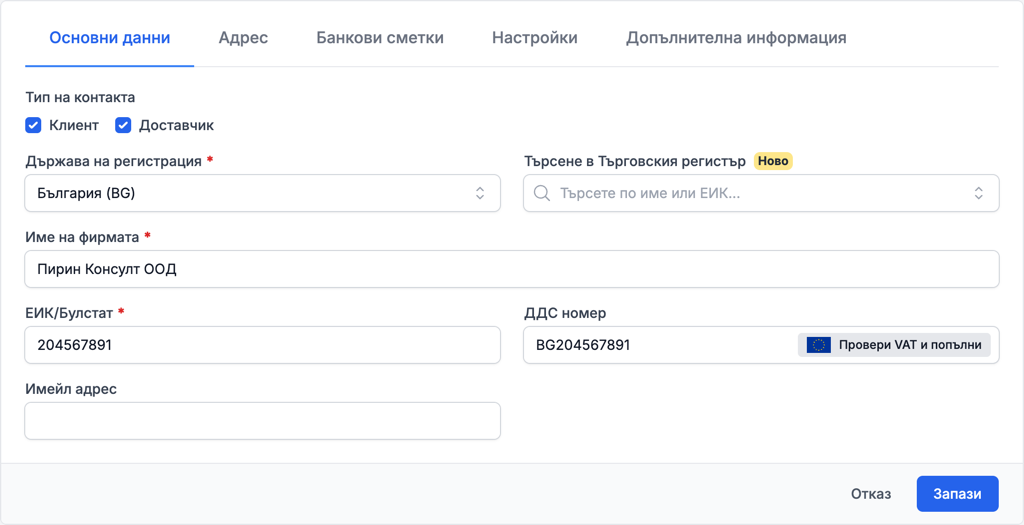Click the EU flag icon
Viewport: 1024px width, 525px height.
pyautogui.click(x=818, y=345)
